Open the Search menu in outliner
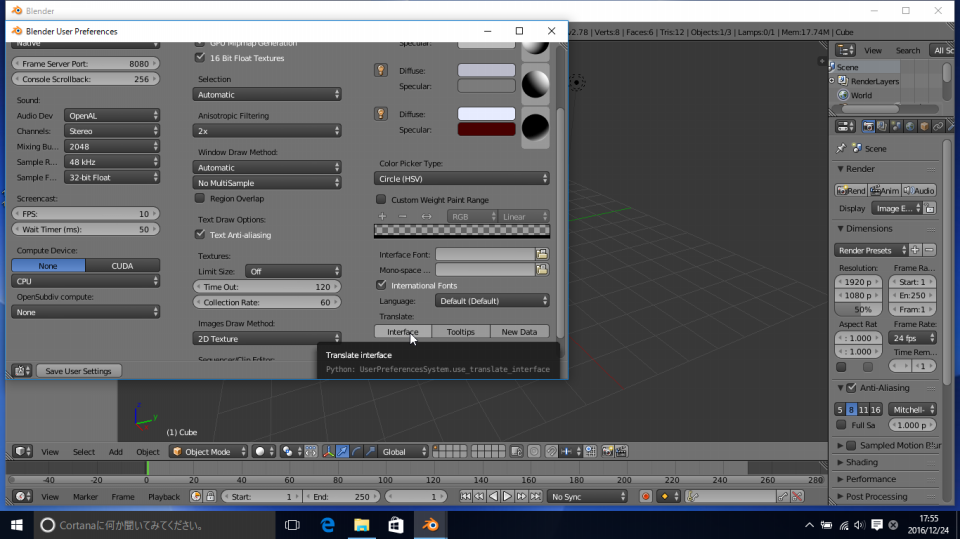This screenshot has height=539, width=960. tap(907, 50)
